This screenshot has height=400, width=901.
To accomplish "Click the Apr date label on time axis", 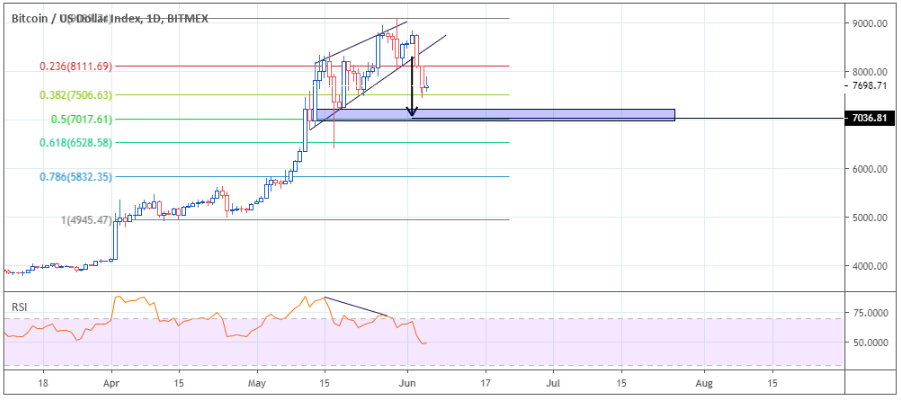I will click(x=111, y=383).
